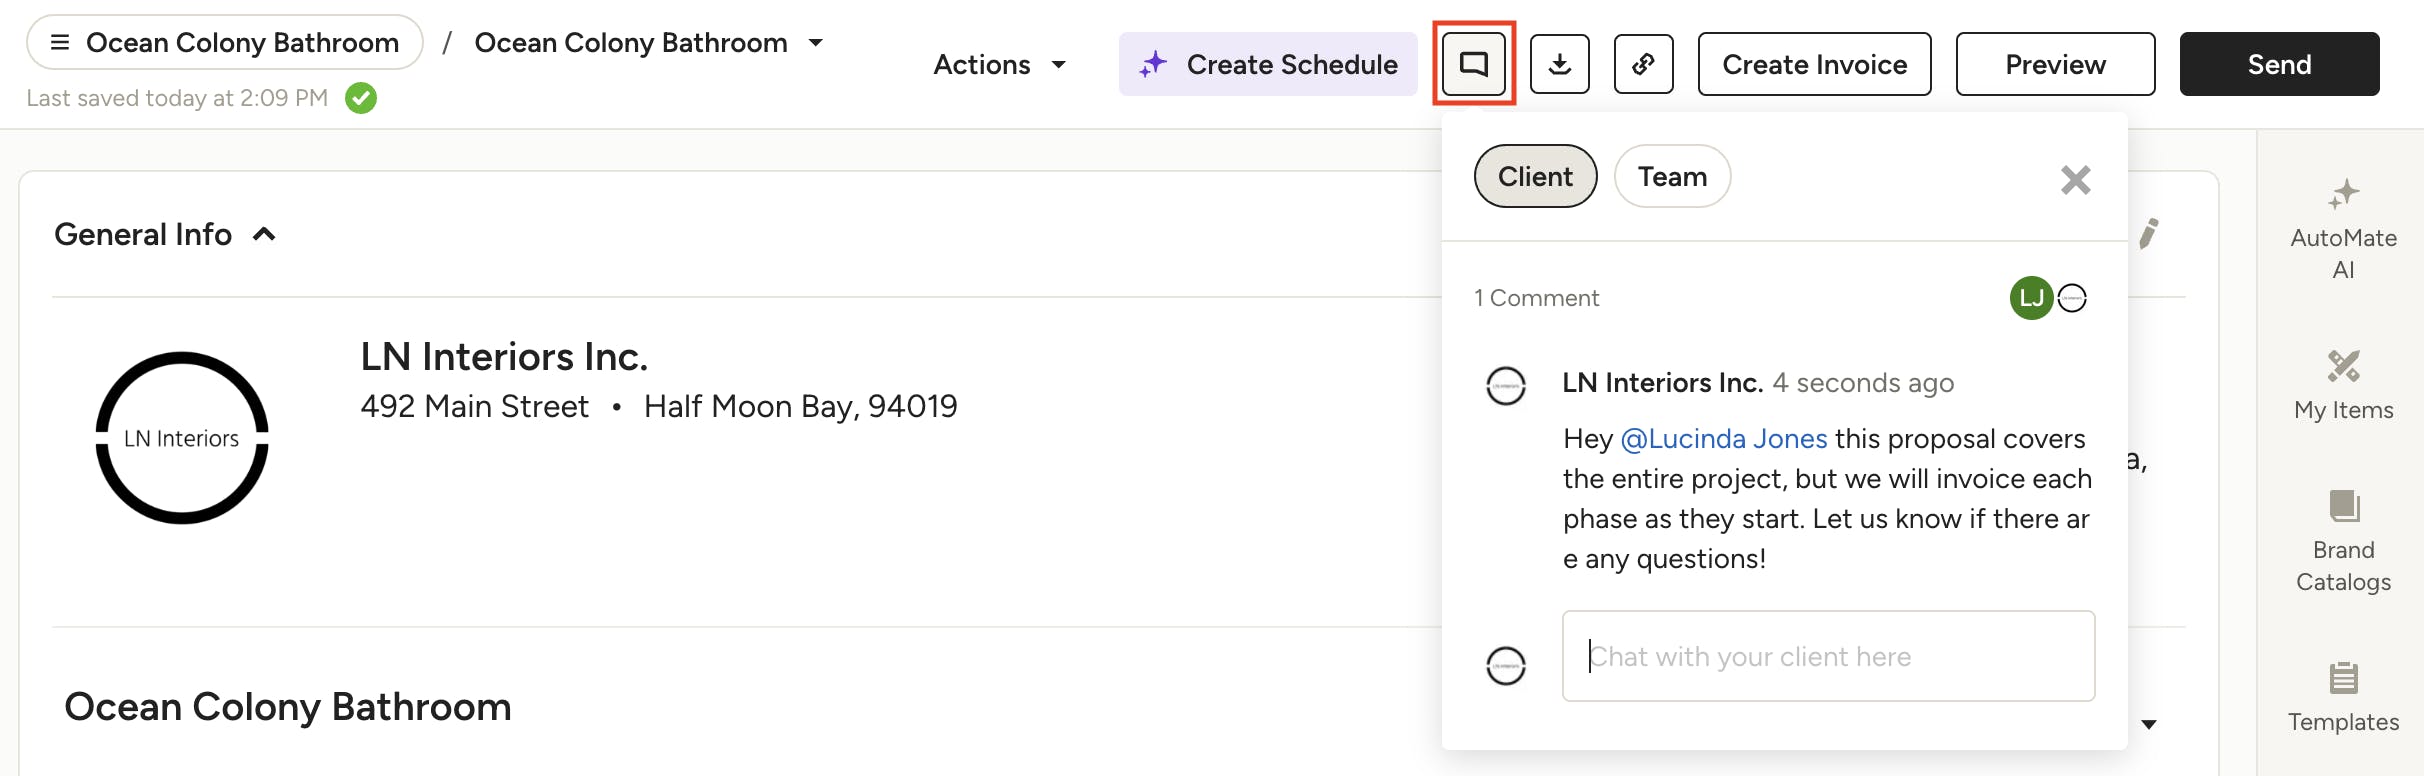Send the proposal
Image resolution: width=2424 pixels, height=776 pixels.
(x=2279, y=64)
